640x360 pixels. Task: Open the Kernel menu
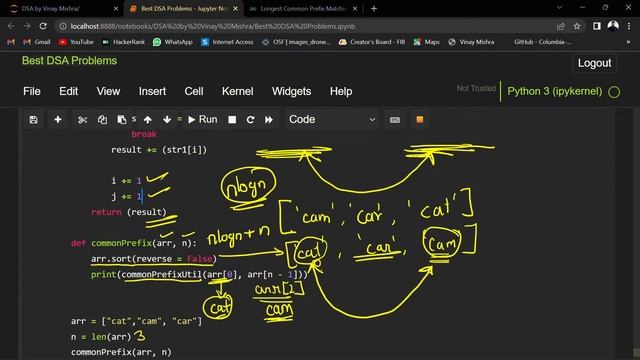click(x=238, y=91)
